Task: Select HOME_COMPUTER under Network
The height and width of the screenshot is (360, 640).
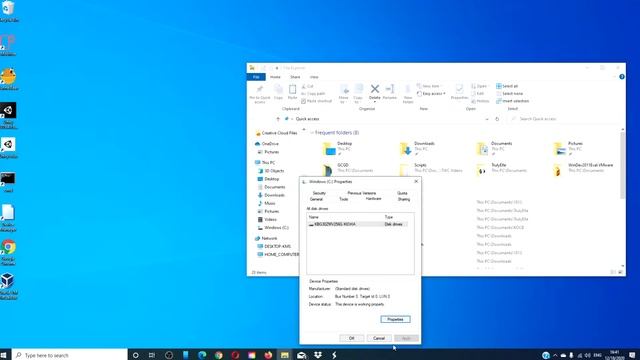Action: click(278, 254)
